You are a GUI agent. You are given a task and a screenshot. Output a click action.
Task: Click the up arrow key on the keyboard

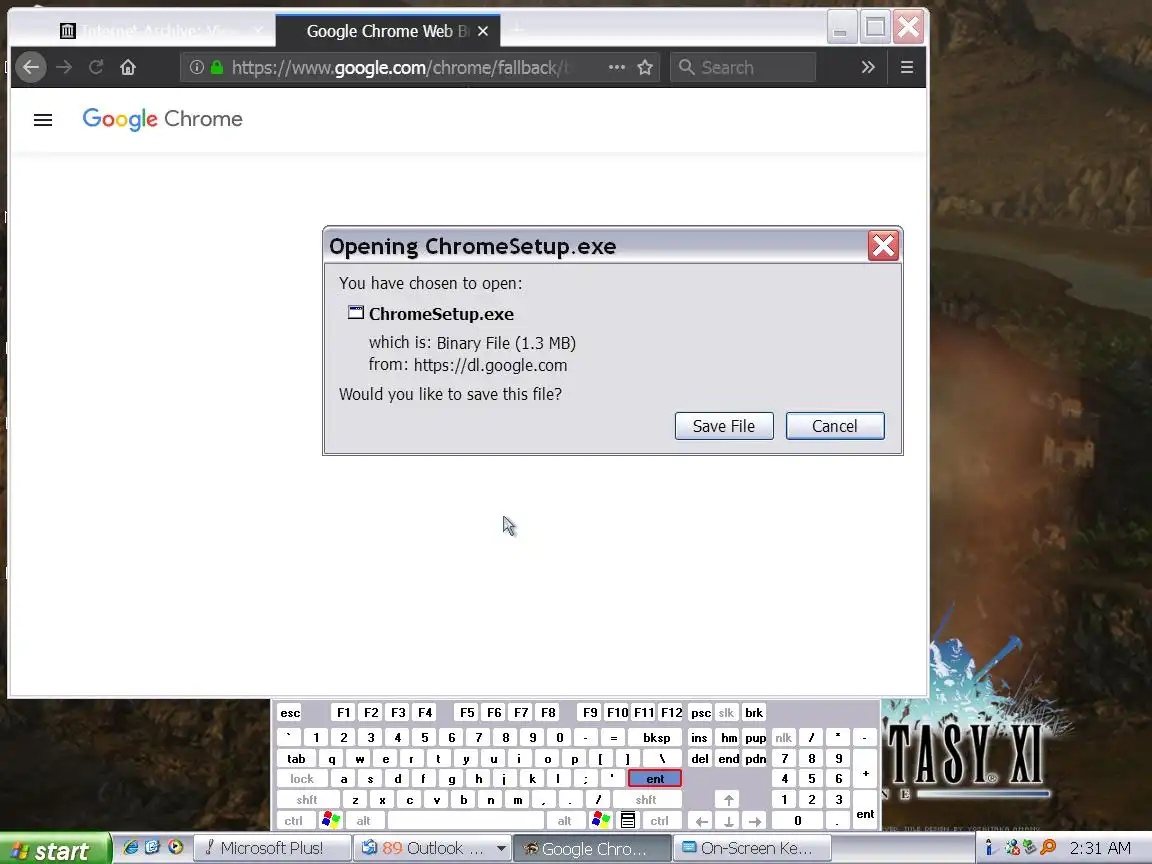point(728,799)
